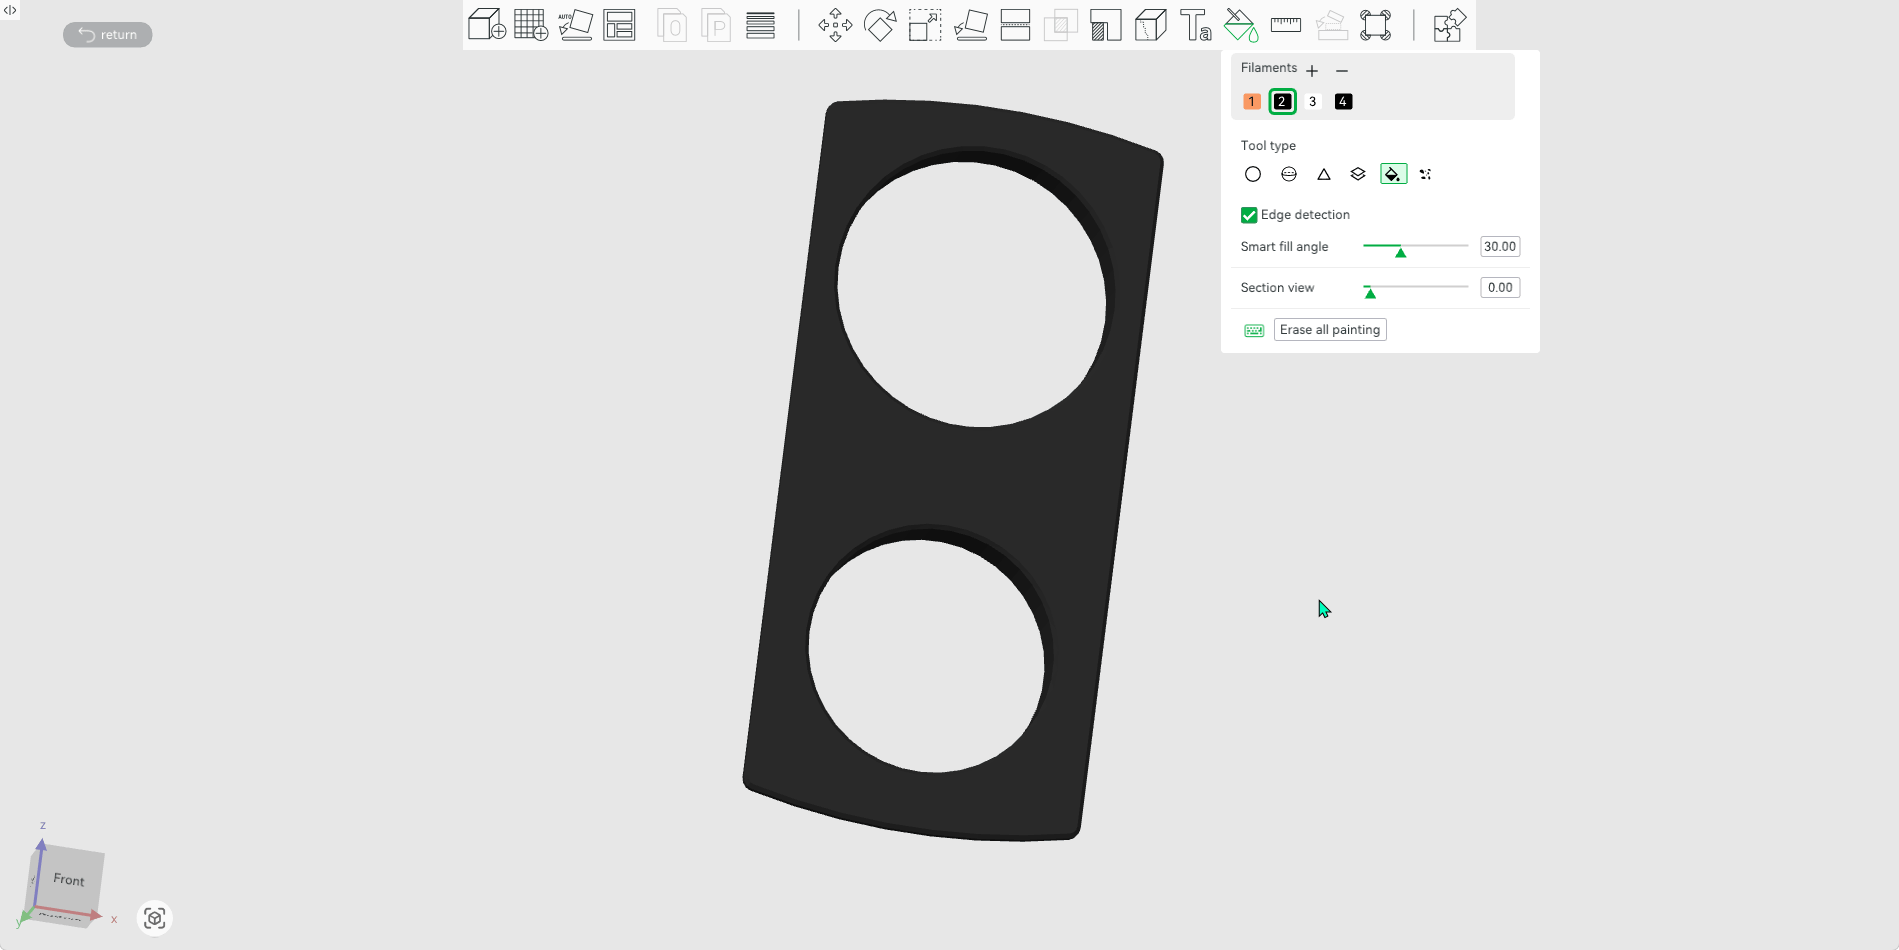Select filament 1 orange swatch
The height and width of the screenshot is (950, 1899).
[x=1251, y=101]
